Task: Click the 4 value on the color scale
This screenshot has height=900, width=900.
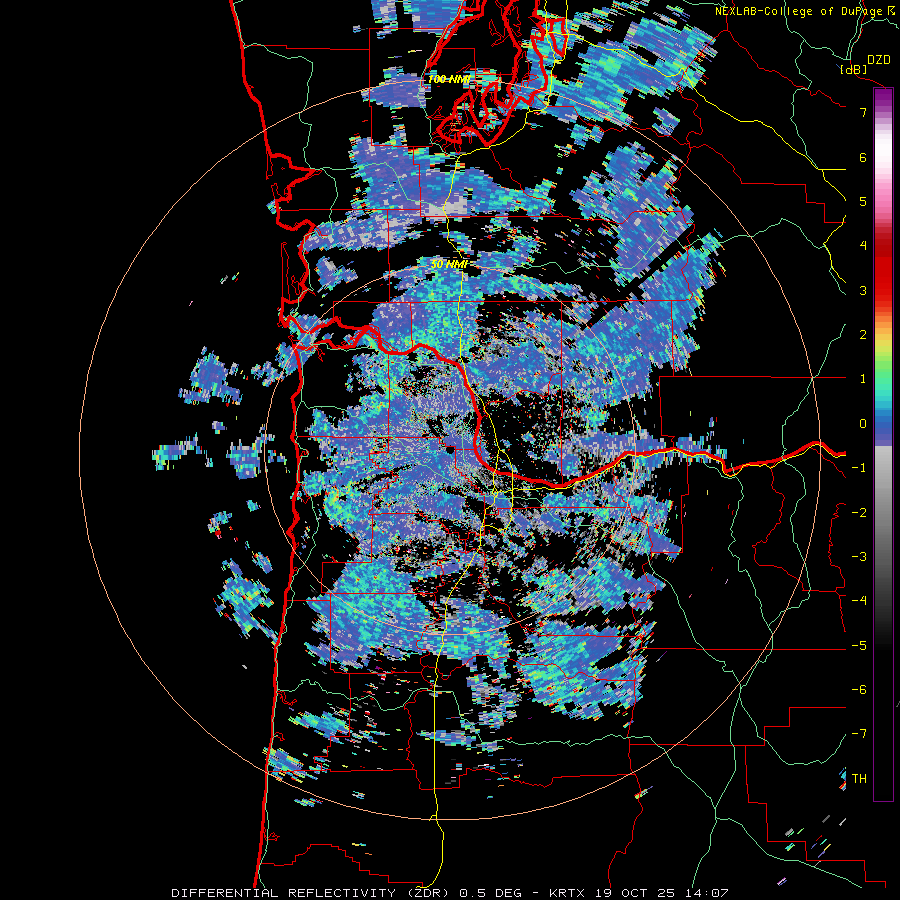Action: (863, 246)
